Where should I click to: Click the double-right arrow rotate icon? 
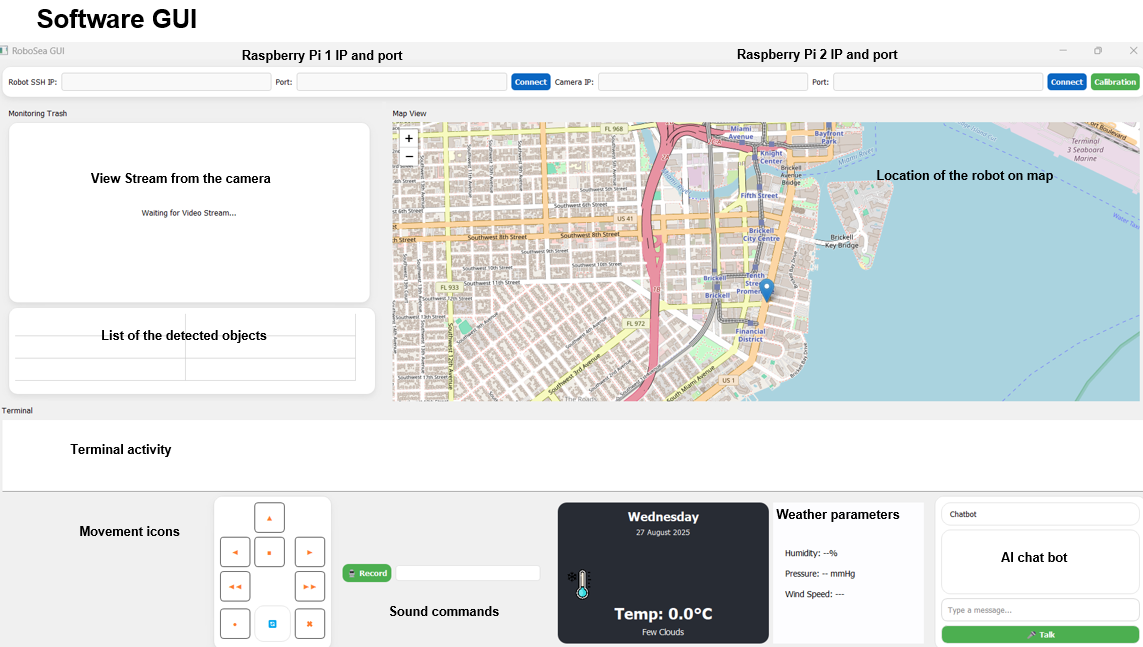click(x=310, y=586)
